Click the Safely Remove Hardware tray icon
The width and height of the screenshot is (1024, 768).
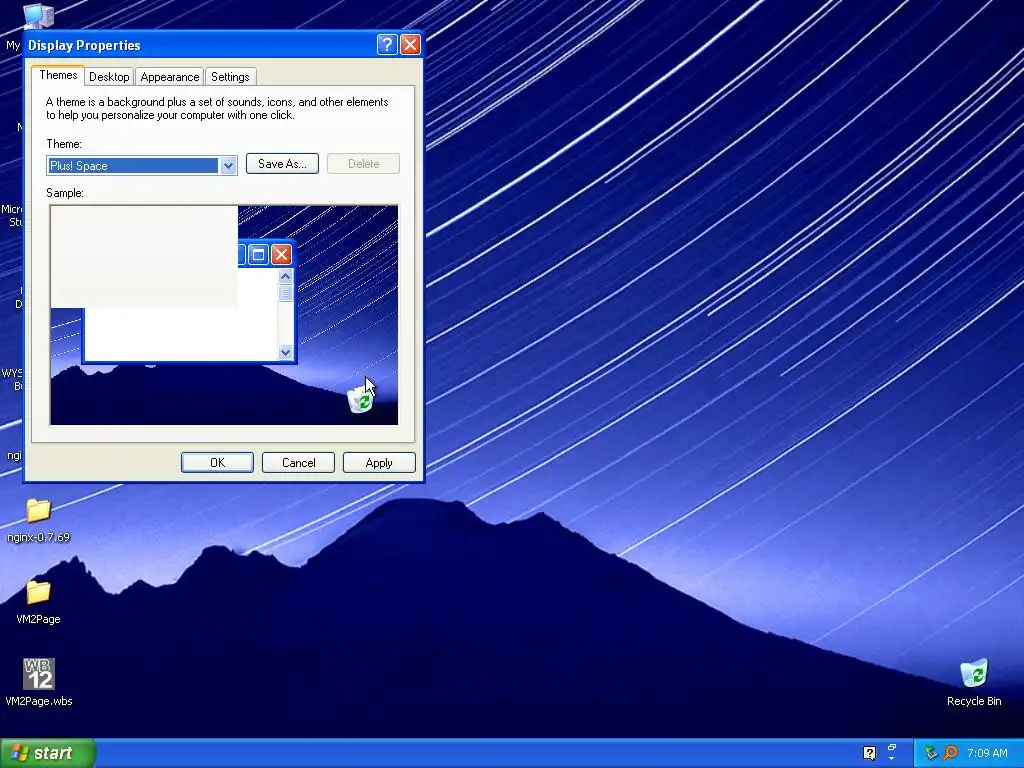931,753
